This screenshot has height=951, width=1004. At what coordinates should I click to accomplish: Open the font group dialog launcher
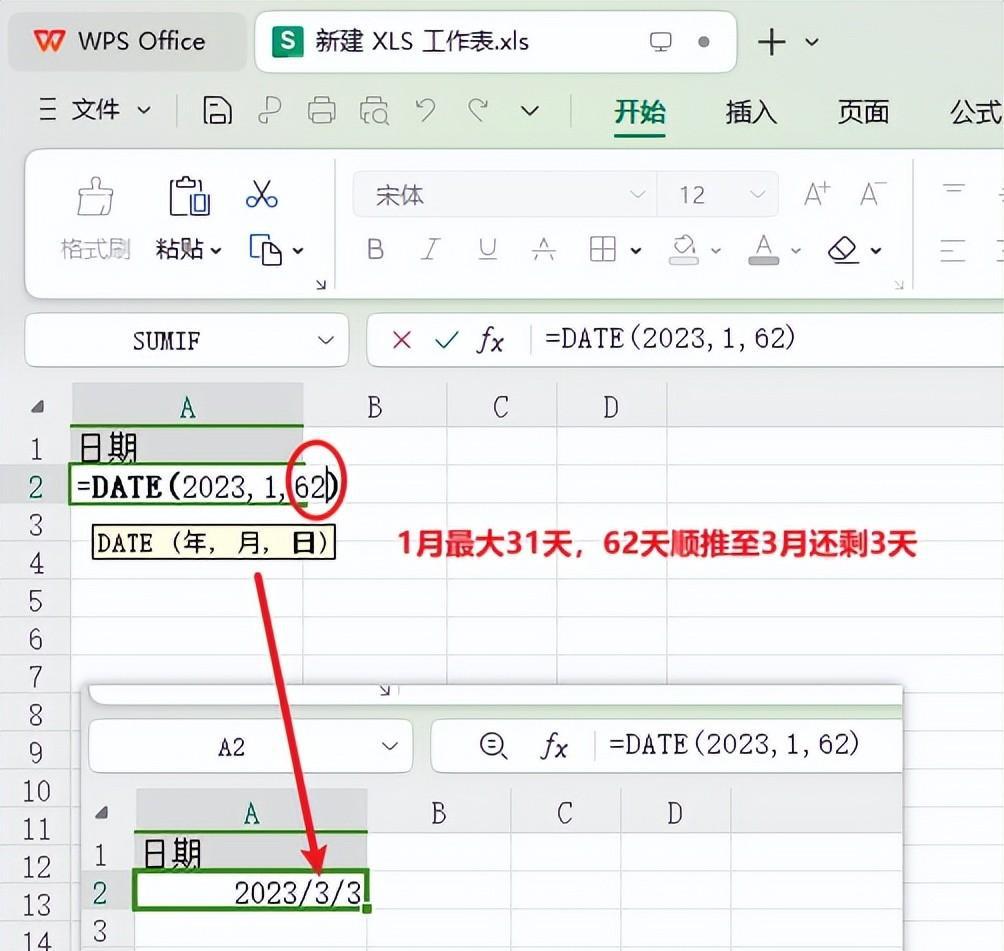(x=899, y=284)
